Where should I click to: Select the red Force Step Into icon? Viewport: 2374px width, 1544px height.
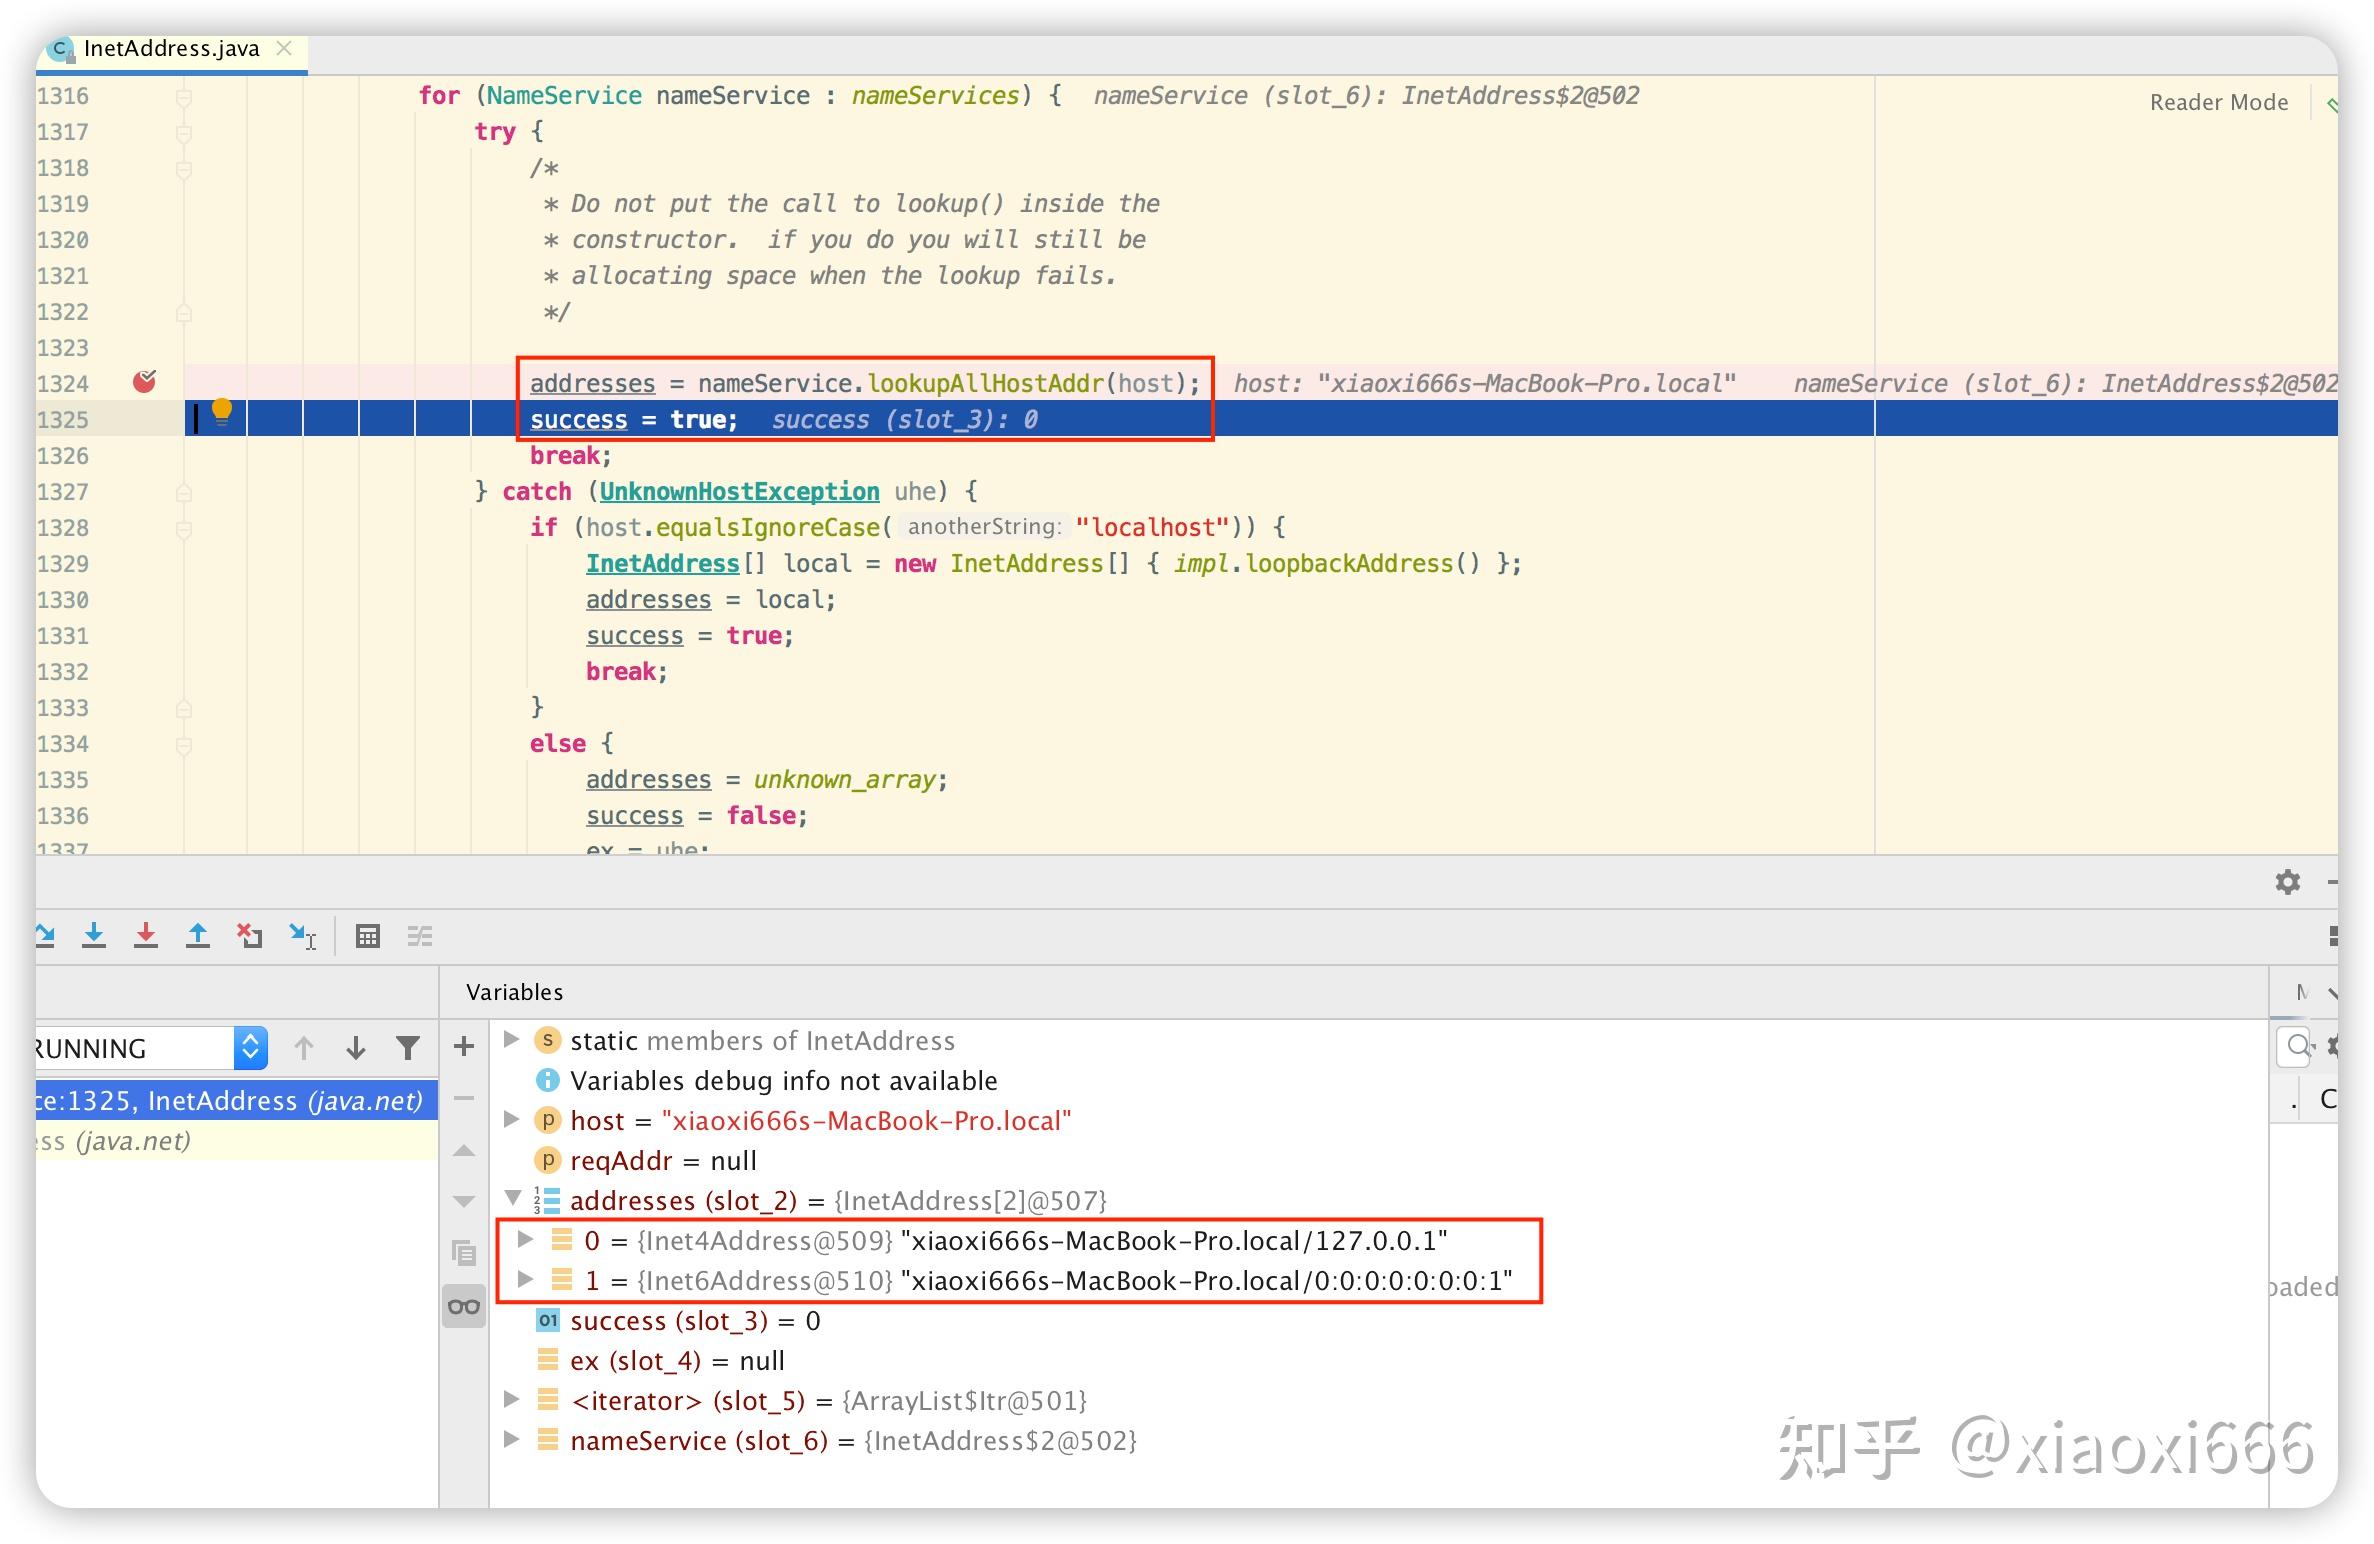[x=147, y=935]
